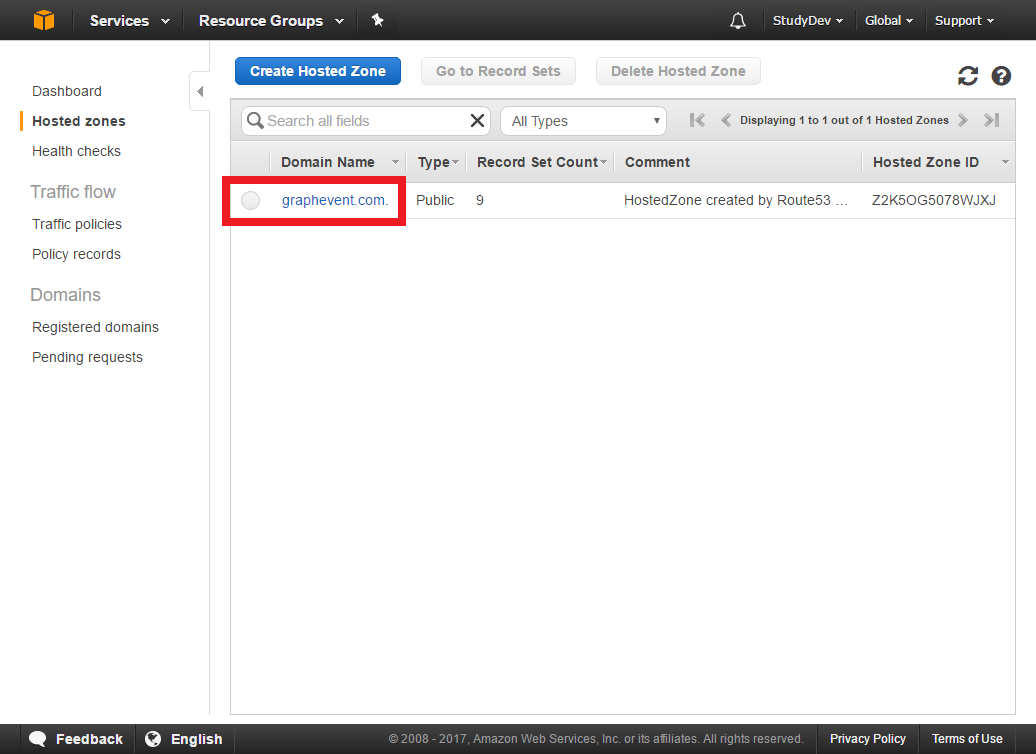Collapse the left navigation panel arrow
The image size is (1036, 754).
click(x=200, y=92)
